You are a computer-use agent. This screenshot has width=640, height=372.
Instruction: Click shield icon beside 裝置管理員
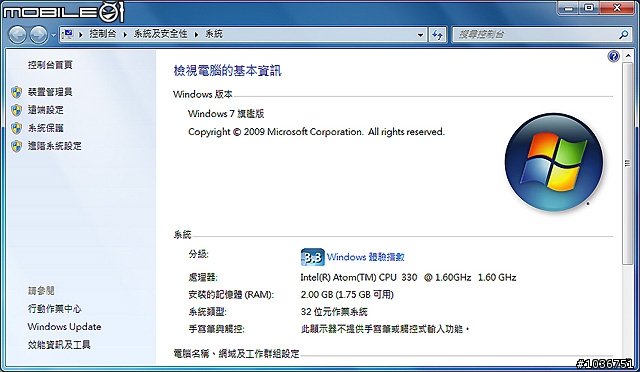17,92
